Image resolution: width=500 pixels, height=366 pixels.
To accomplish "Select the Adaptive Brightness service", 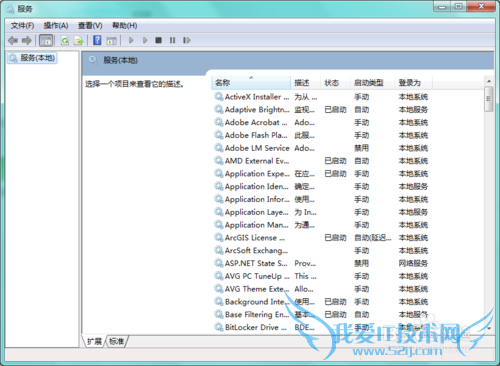I will (x=321, y=110).
